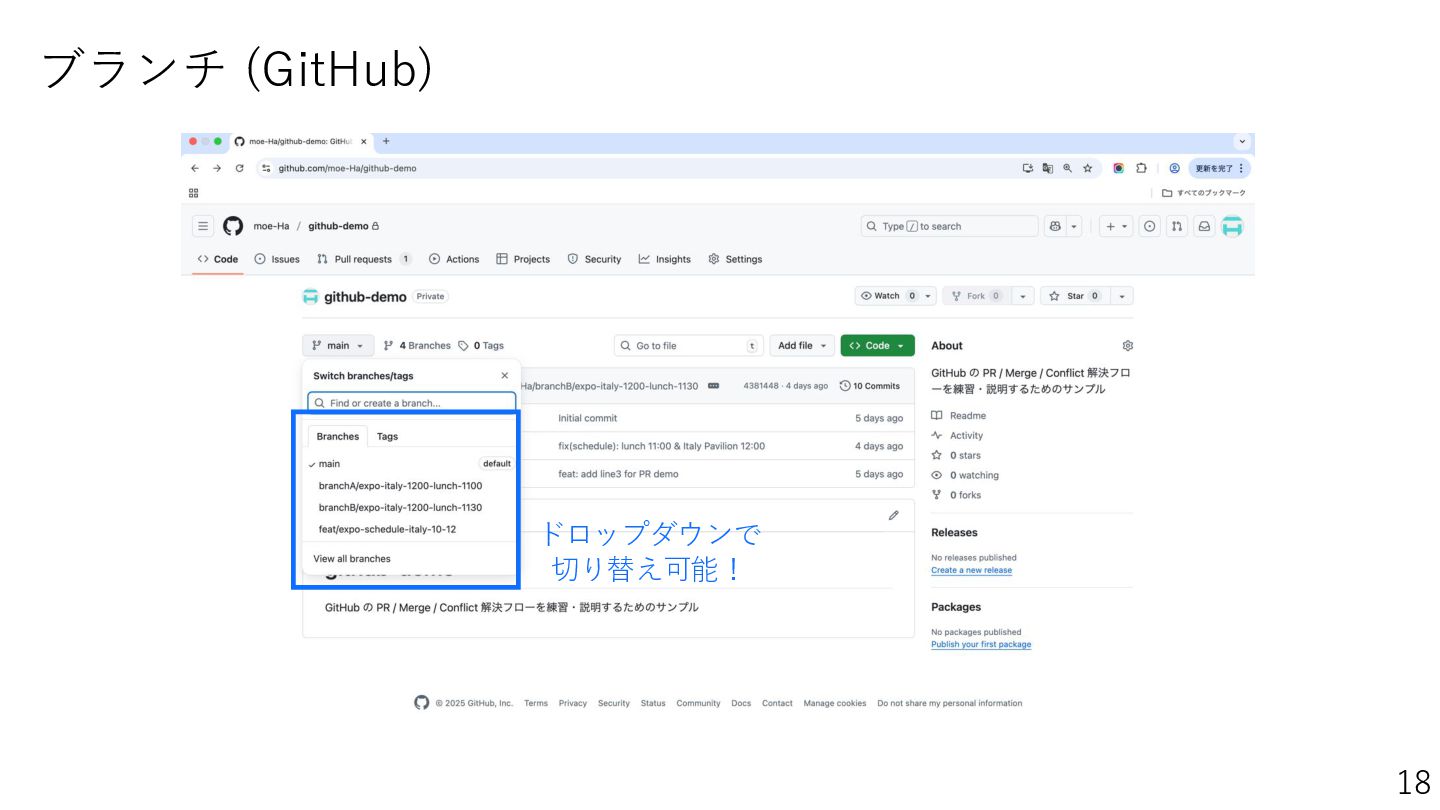Click the Docs link in footer
This screenshot has width=1440, height=810.
(x=741, y=703)
